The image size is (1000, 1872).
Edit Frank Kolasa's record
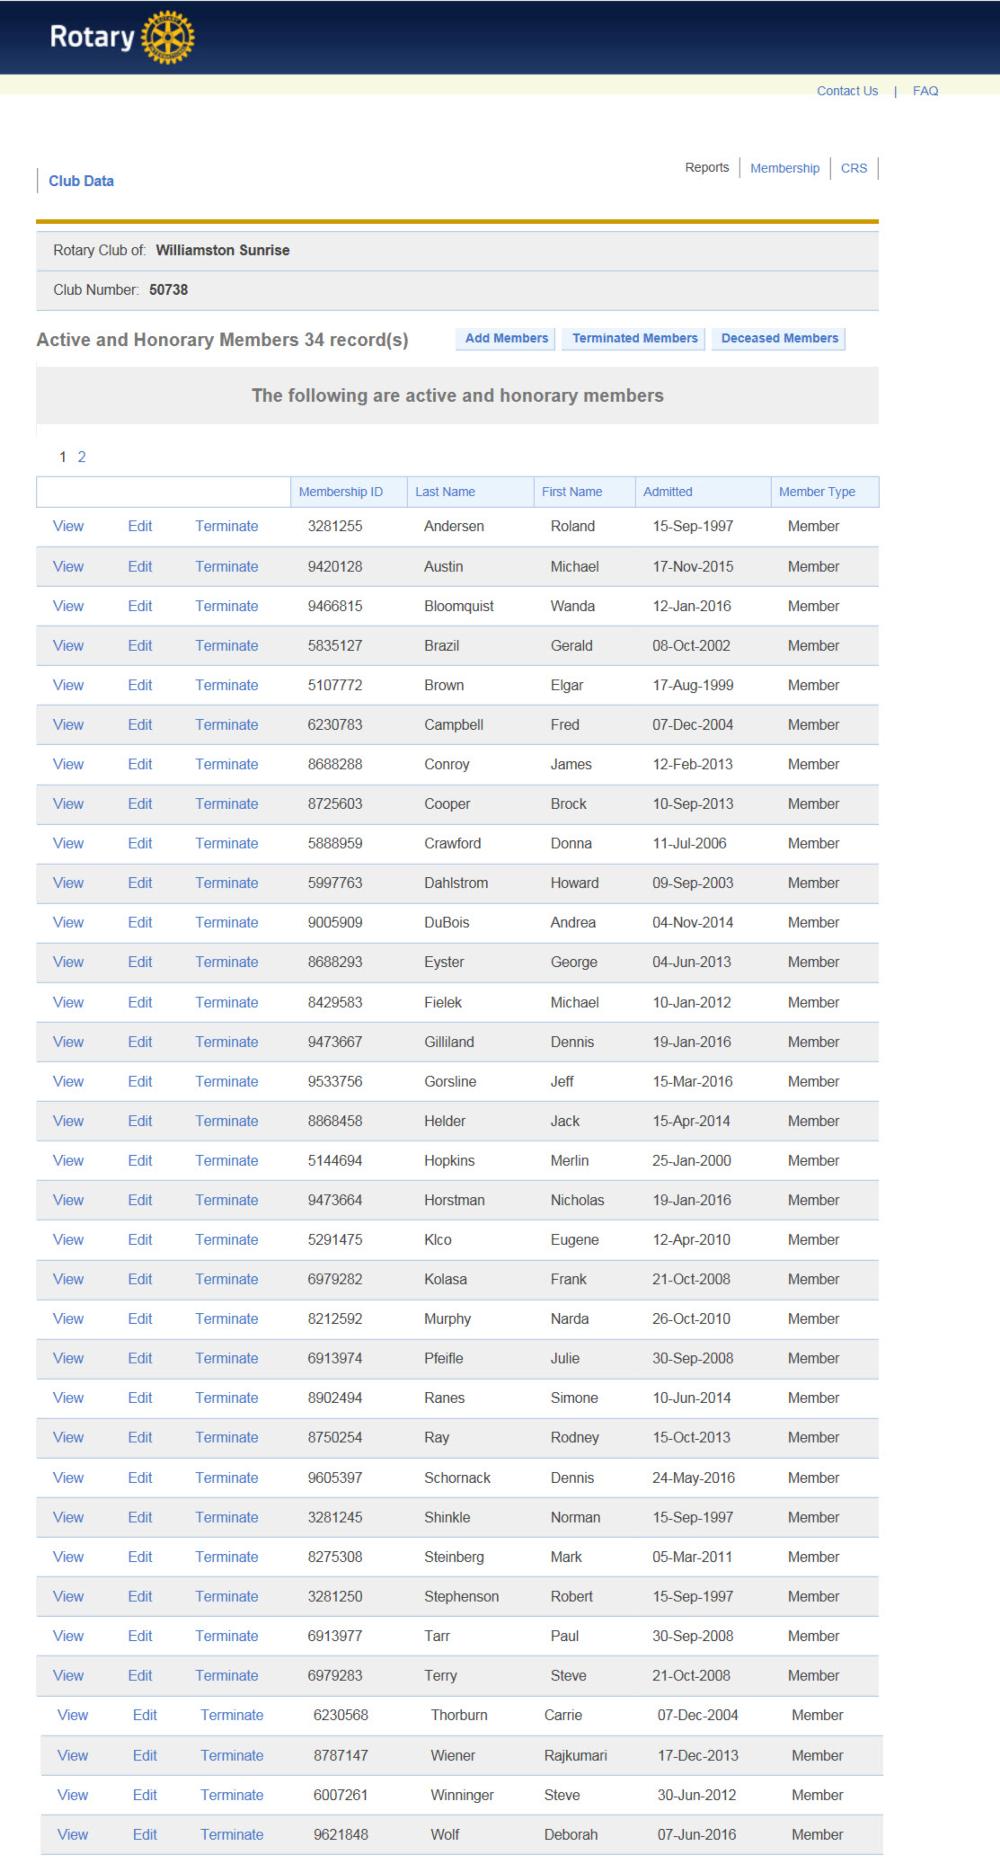[x=140, y=1279]
